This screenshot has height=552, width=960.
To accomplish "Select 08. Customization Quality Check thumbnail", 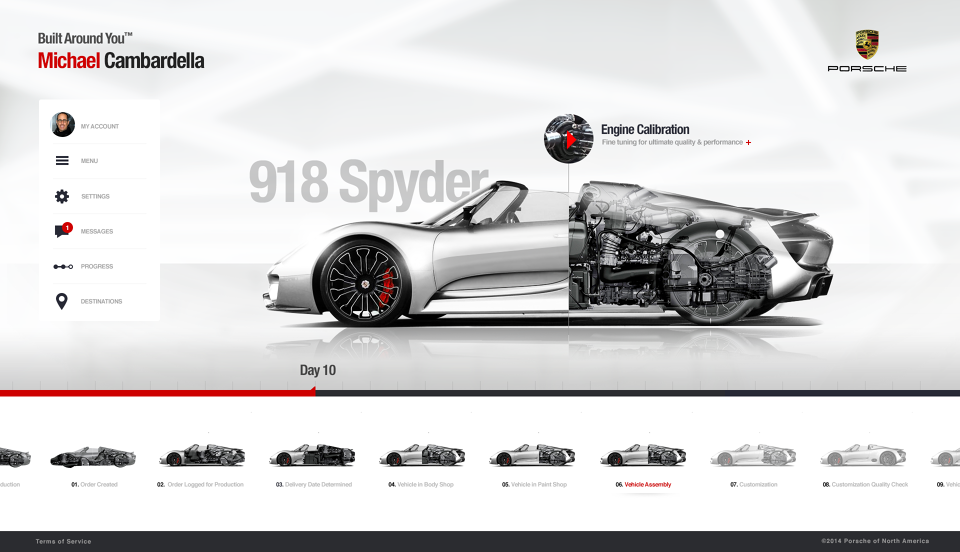I will (863, 455).
